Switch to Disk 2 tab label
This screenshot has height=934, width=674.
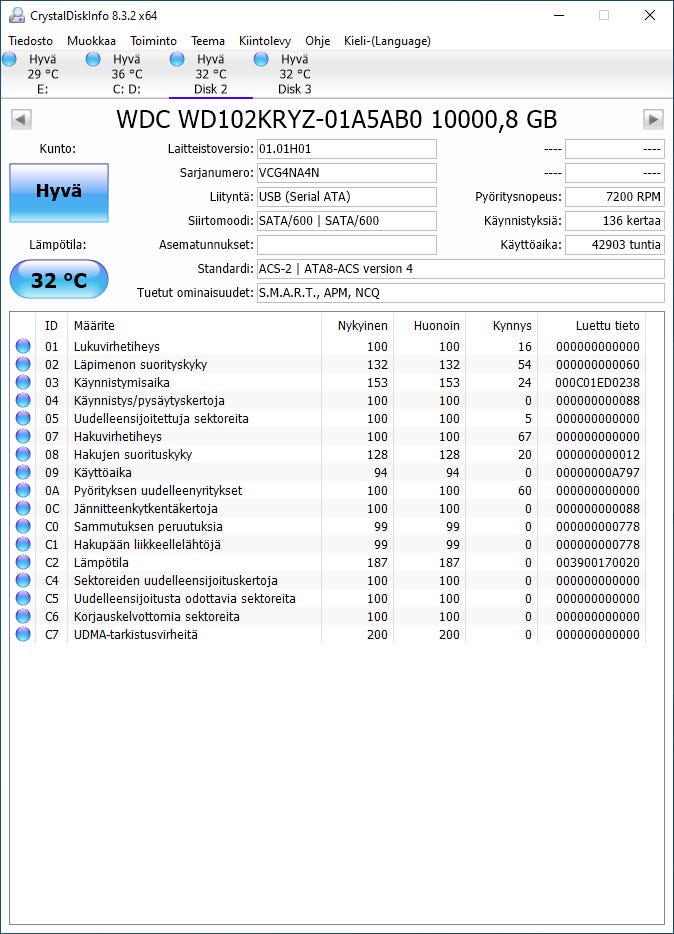pyautogui.click(x=211, y=89)
